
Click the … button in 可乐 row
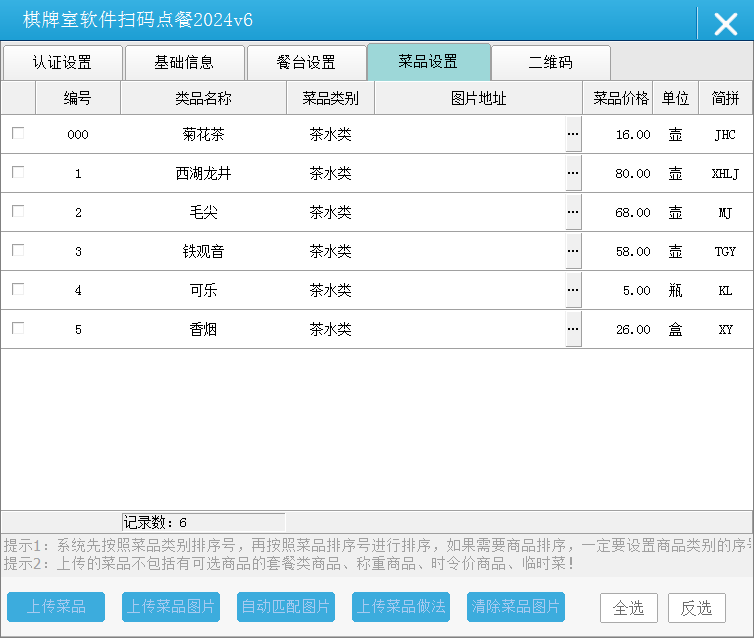tap(573, 290)
